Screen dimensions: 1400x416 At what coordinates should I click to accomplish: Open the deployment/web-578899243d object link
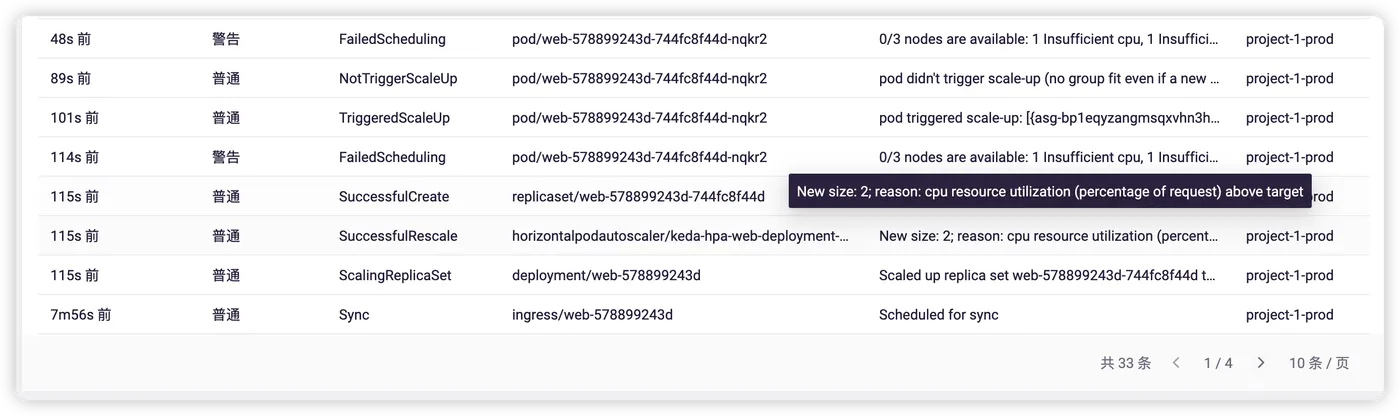click(606, 275)
